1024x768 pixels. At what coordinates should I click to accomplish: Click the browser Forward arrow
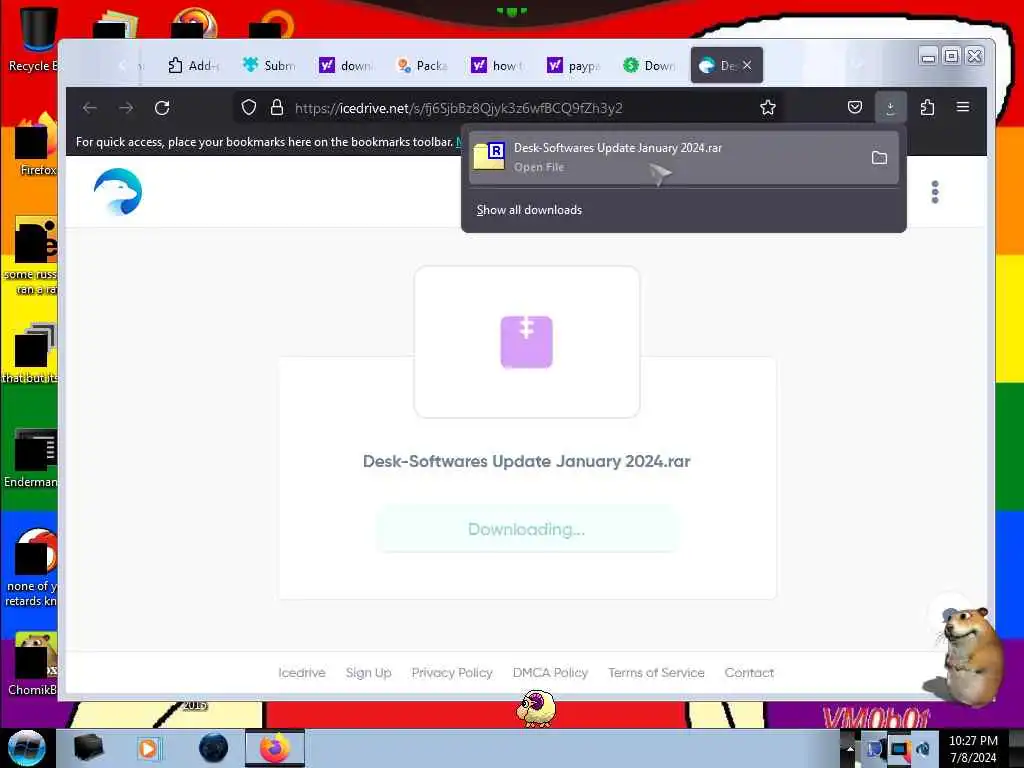(126, 108)
